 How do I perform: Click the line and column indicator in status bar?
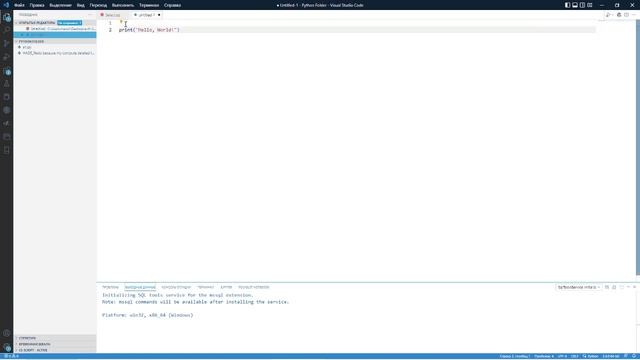point(515,356)
